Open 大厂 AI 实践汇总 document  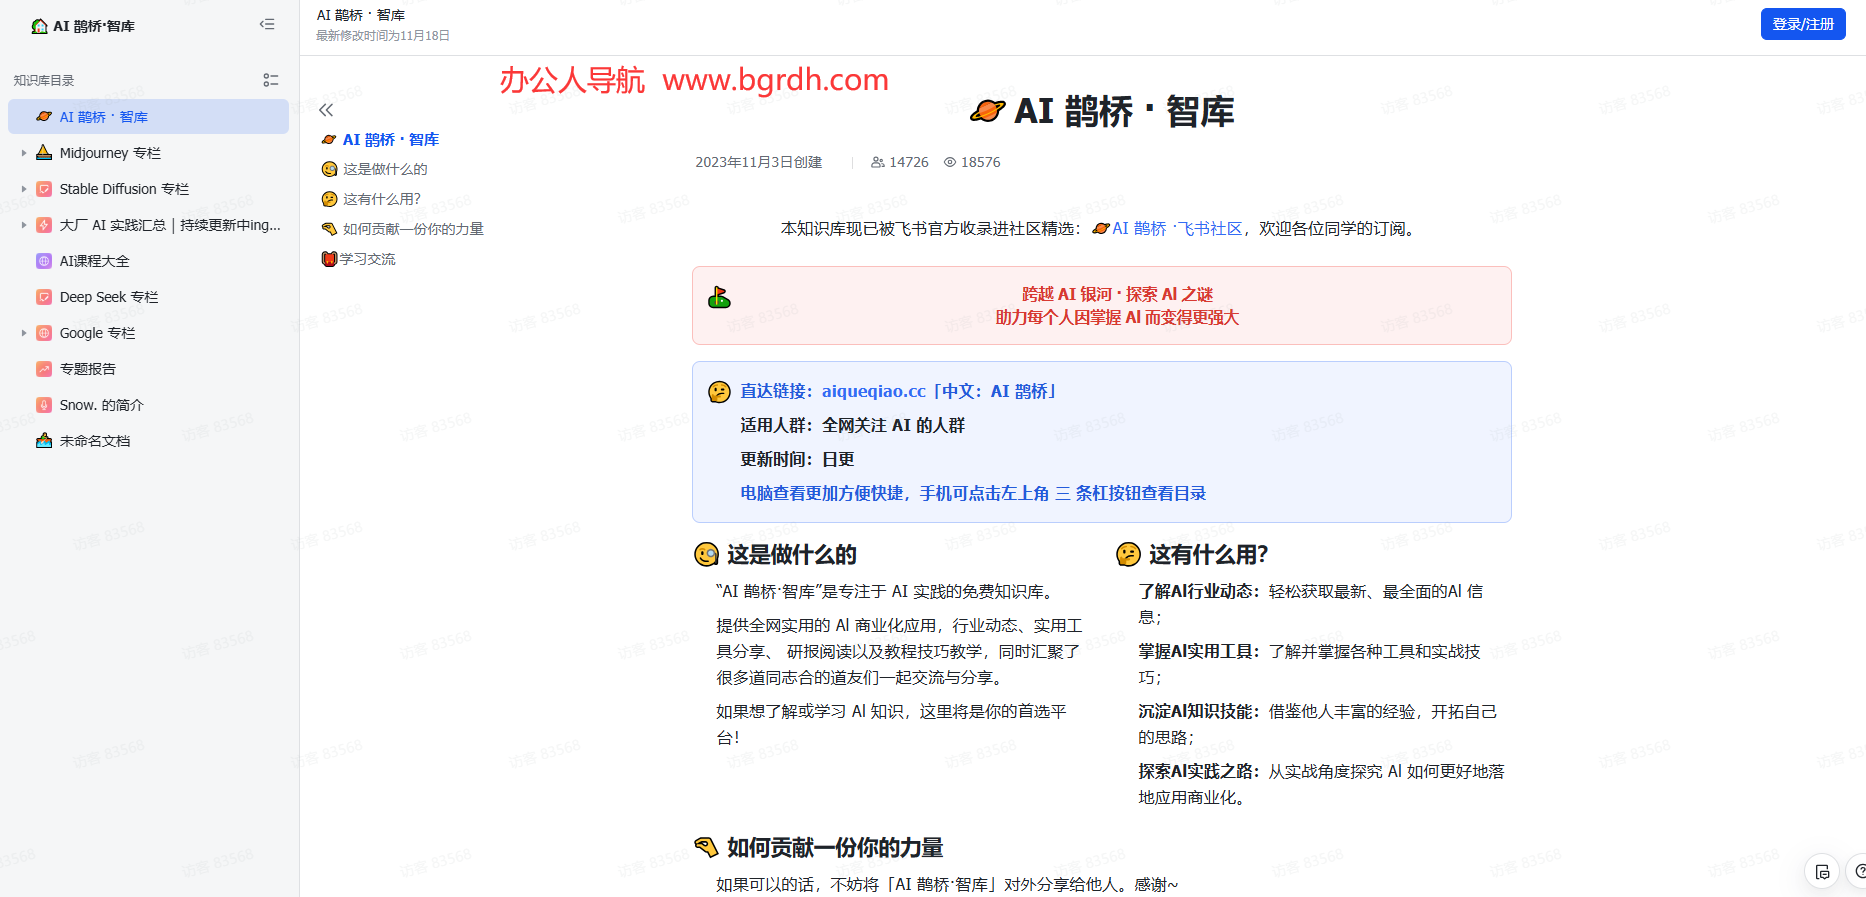[170, 225]
